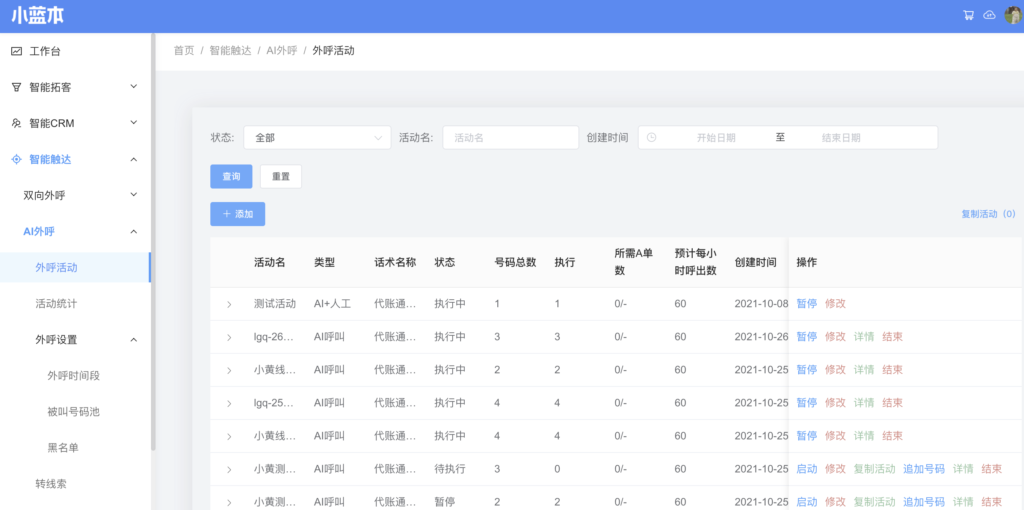Viewport: 1024px width, 510px height.
Task: Click the cloud icon in top bar
Action: [x=989, y=15]
